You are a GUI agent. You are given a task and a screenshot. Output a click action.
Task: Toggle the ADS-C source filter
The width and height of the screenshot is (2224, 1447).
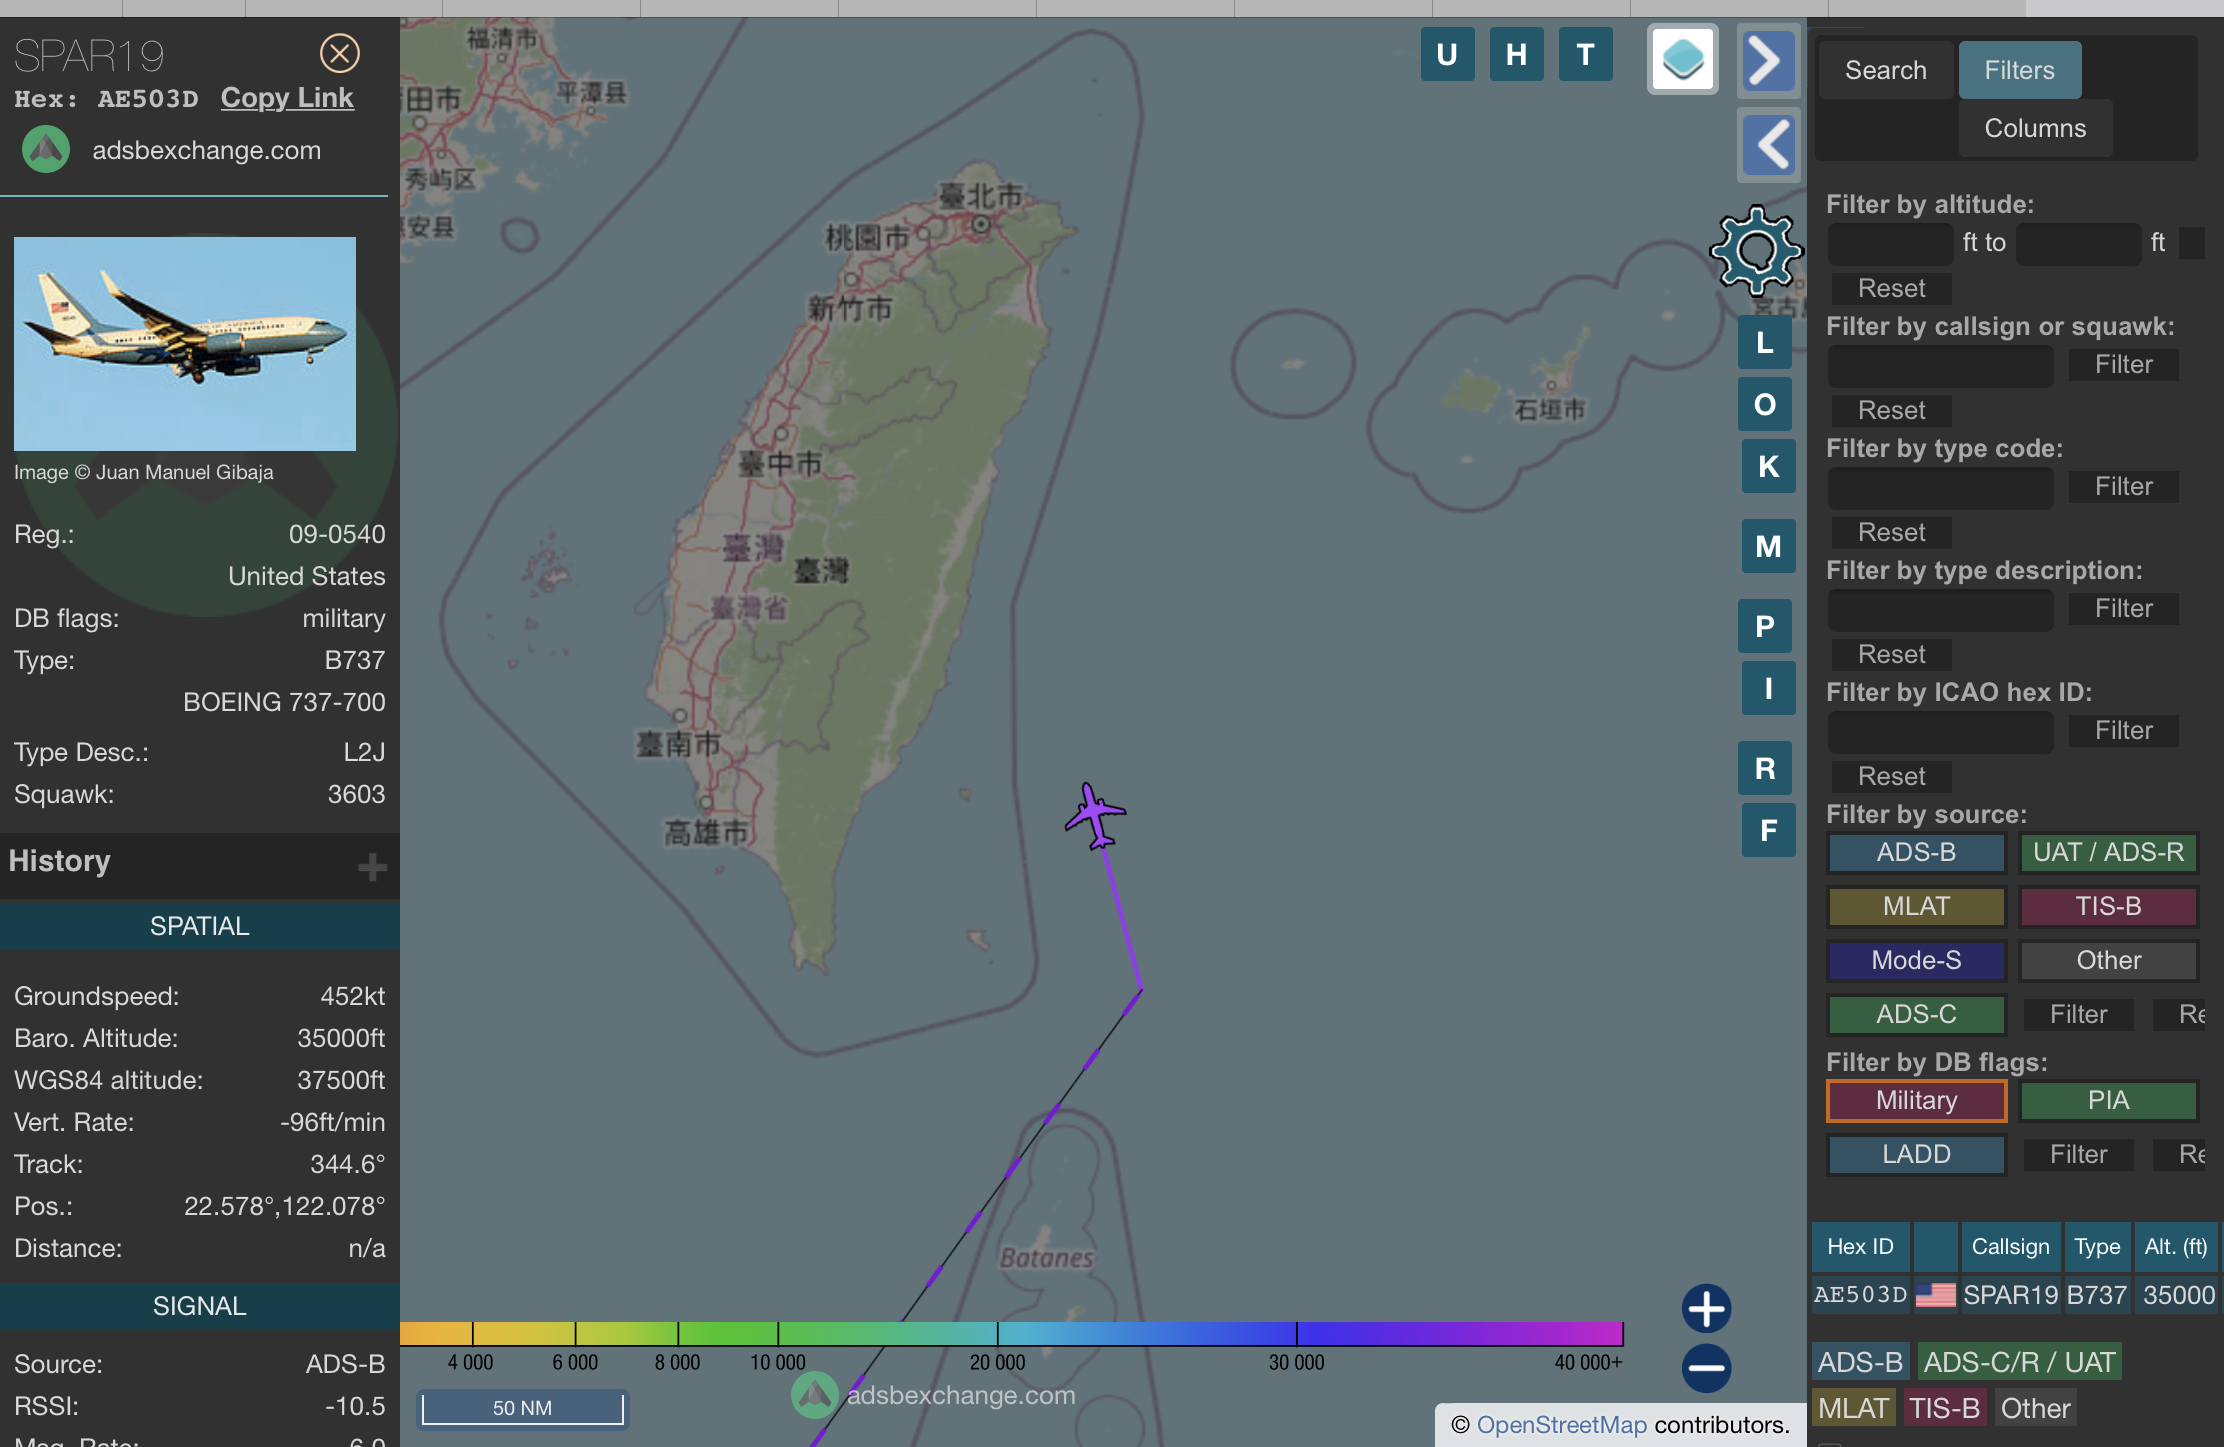(1916, 1015)
